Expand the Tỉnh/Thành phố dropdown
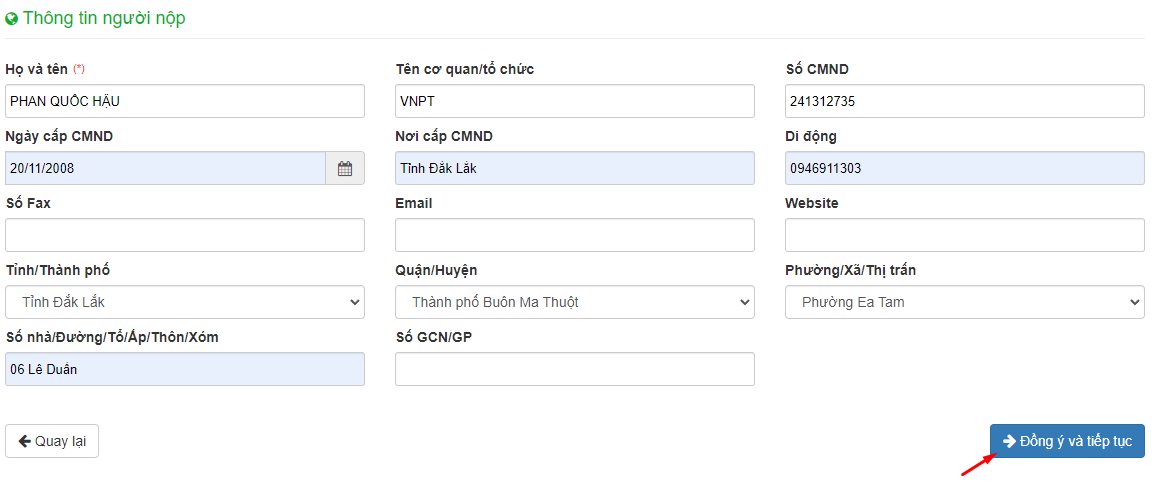The height and width of the screenshot is (491, 1163). 185,302
